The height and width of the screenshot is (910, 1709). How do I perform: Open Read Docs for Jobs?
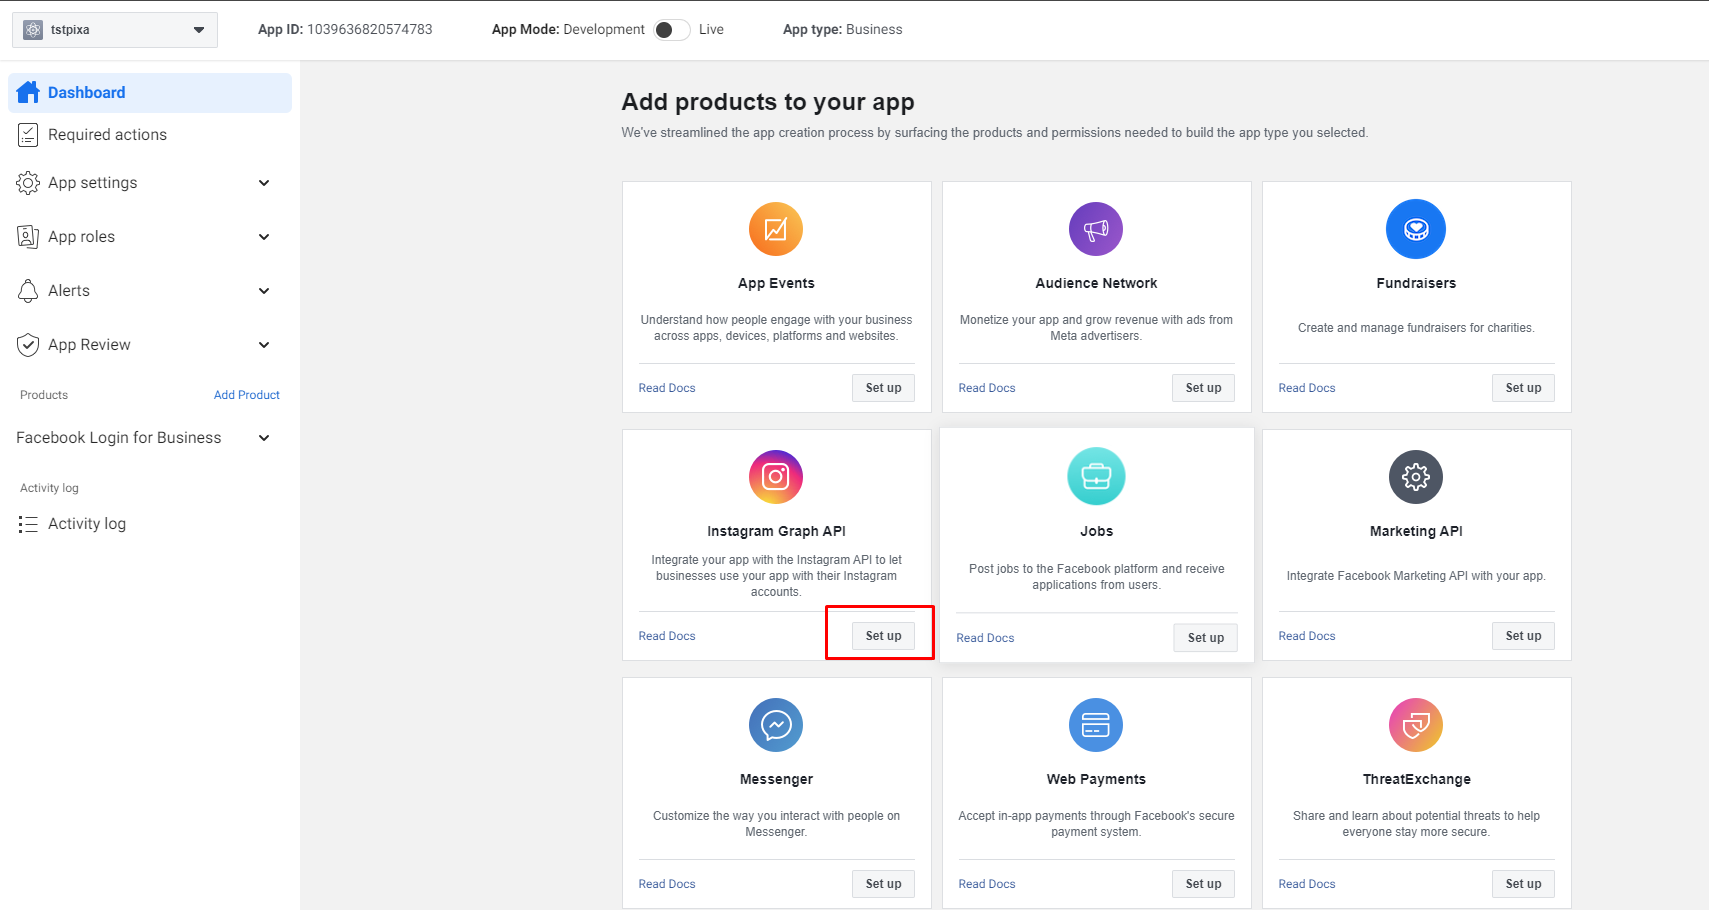[x=985, y=638]
